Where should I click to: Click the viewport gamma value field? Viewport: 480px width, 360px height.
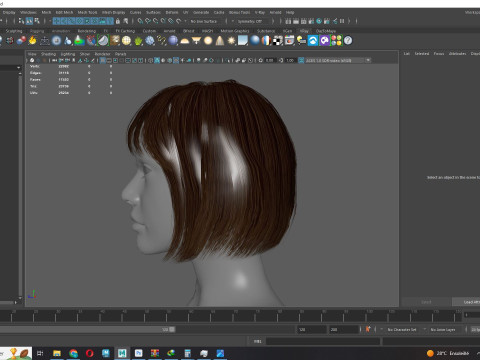290,60
